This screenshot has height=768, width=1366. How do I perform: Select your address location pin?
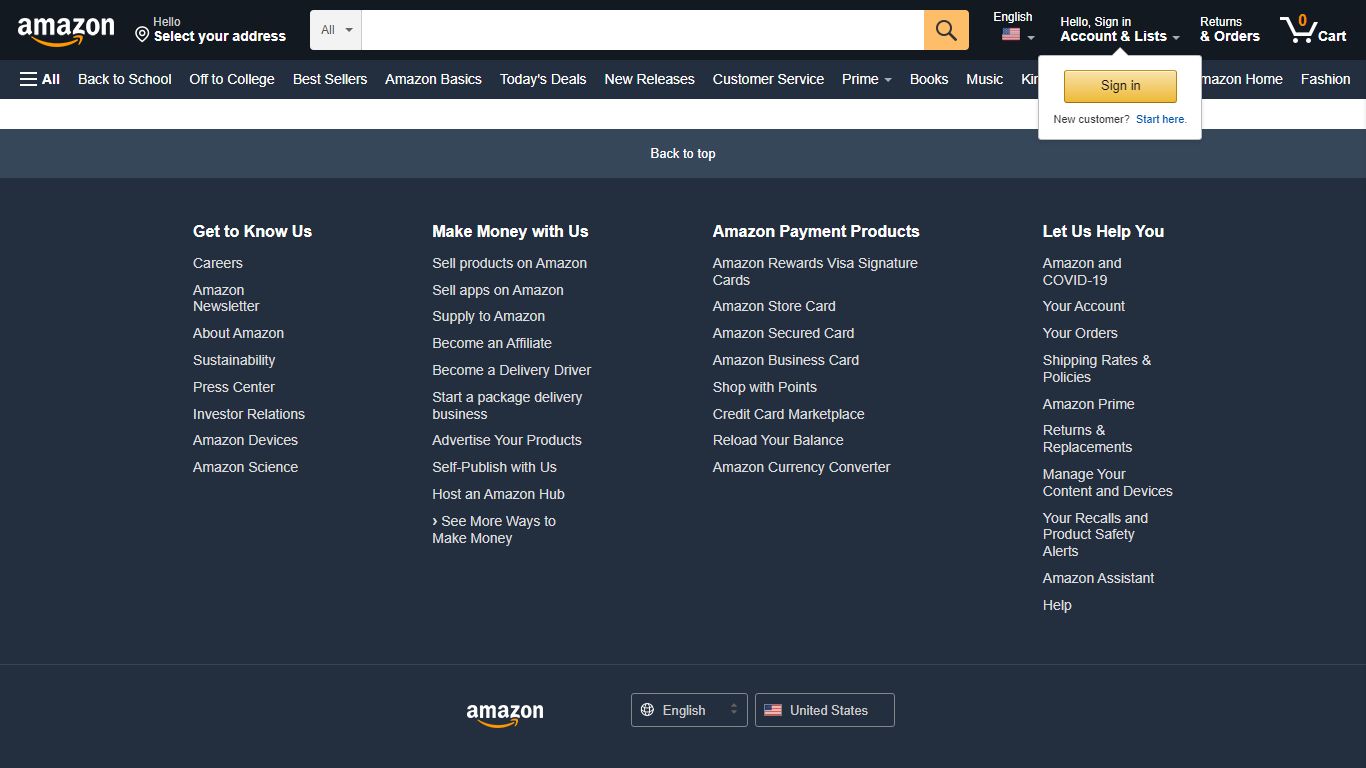(x=142, y=35)
